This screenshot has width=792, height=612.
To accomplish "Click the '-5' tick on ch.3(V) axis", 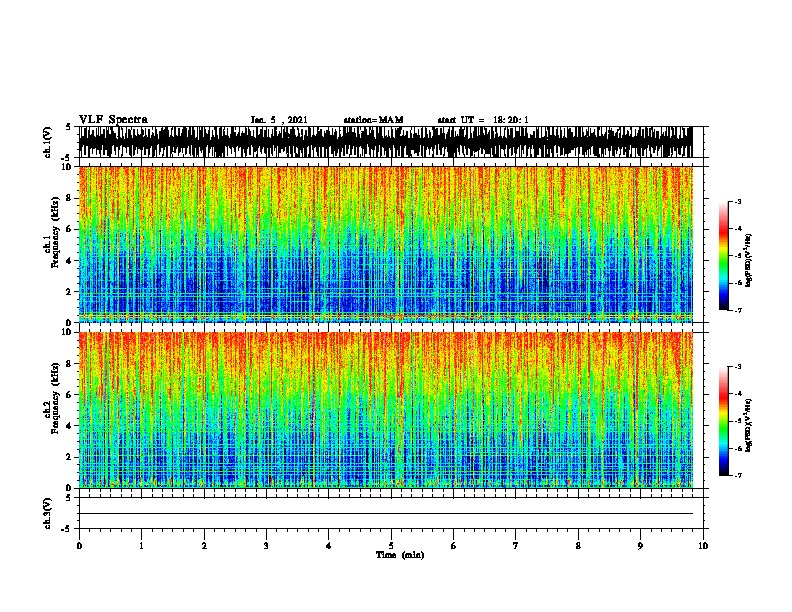I will (67, 529).
